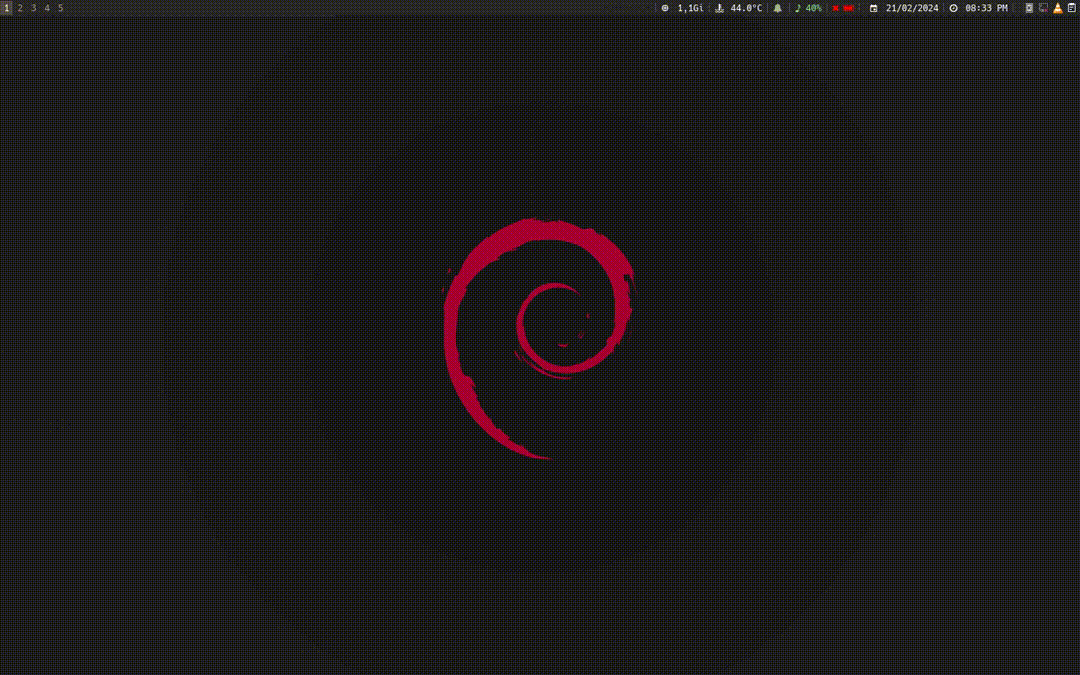Switch to workspace 5
Image resolution: width=1080 pixels, height=675 pixels.
click(60, 8)
